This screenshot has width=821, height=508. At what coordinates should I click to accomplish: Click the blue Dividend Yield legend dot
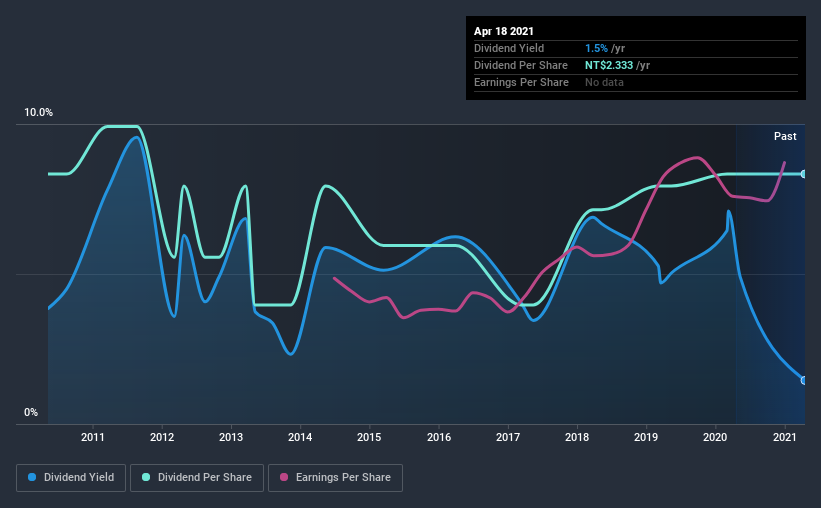pyautogui.click(x=32, y=477)
